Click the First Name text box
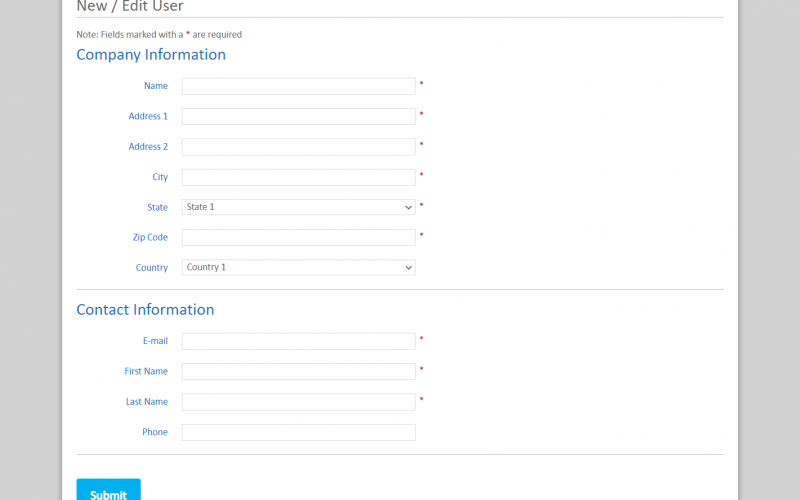Viewport: 800px width, 500px height. (298, 371)
